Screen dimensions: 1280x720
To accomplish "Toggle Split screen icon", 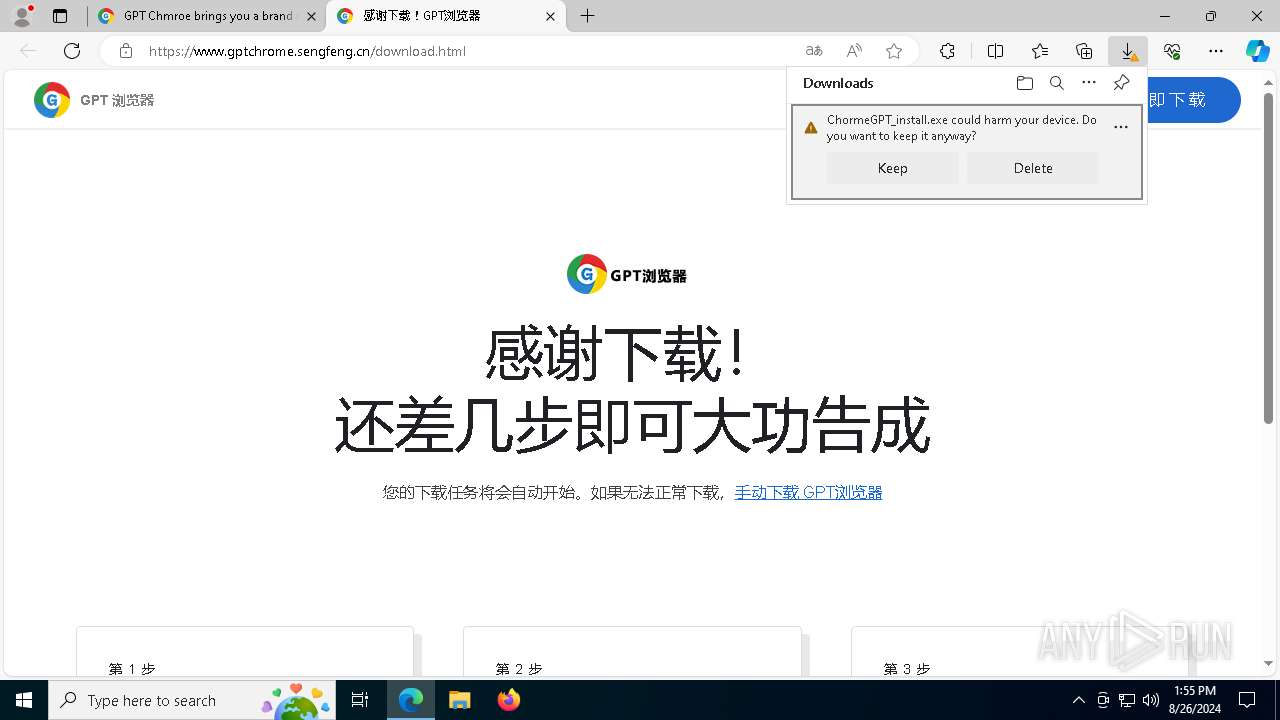I will pyautogui.click(x=995, y=51).
